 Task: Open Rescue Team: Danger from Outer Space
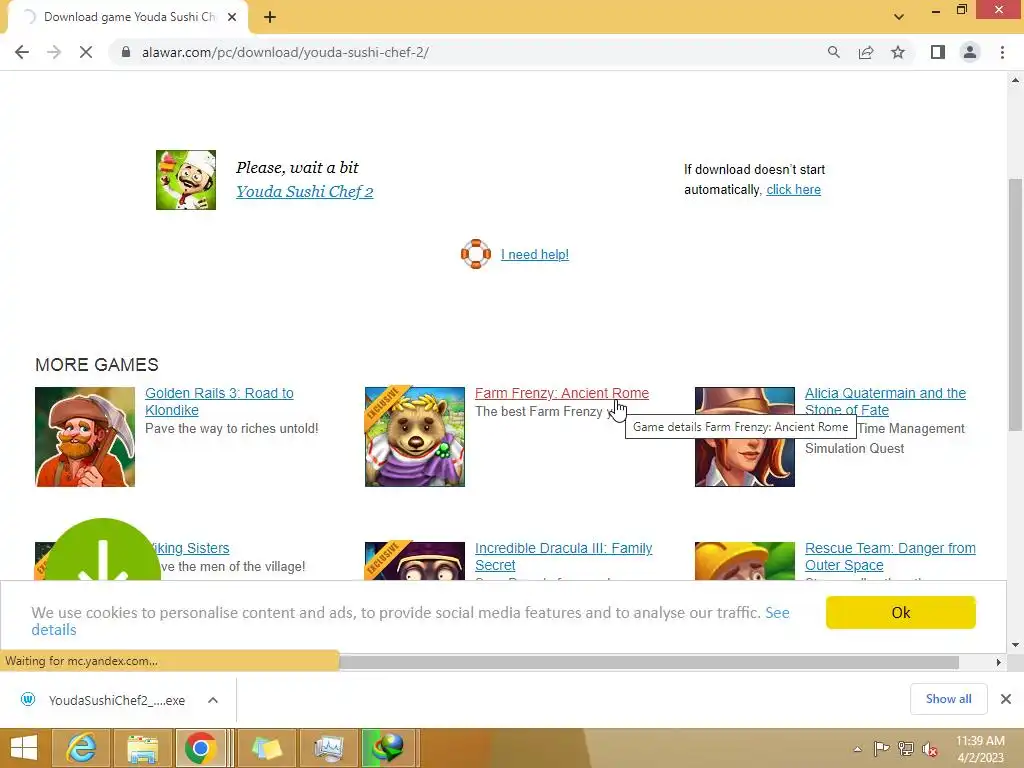[890, 556]
